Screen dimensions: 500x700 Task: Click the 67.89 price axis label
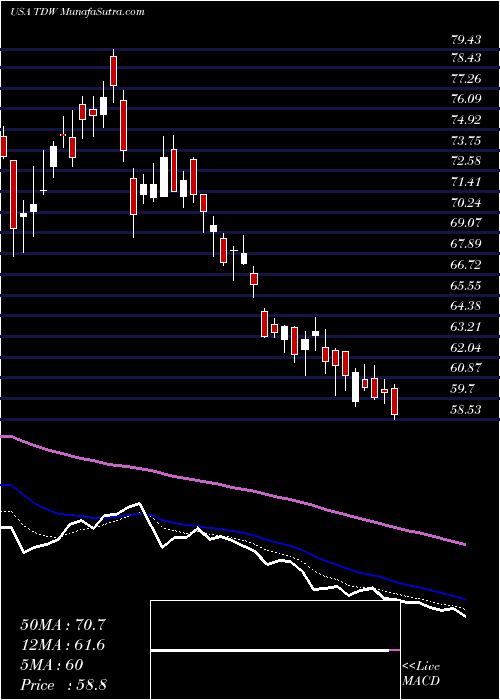pyautogui.click(x=466, y=243)
